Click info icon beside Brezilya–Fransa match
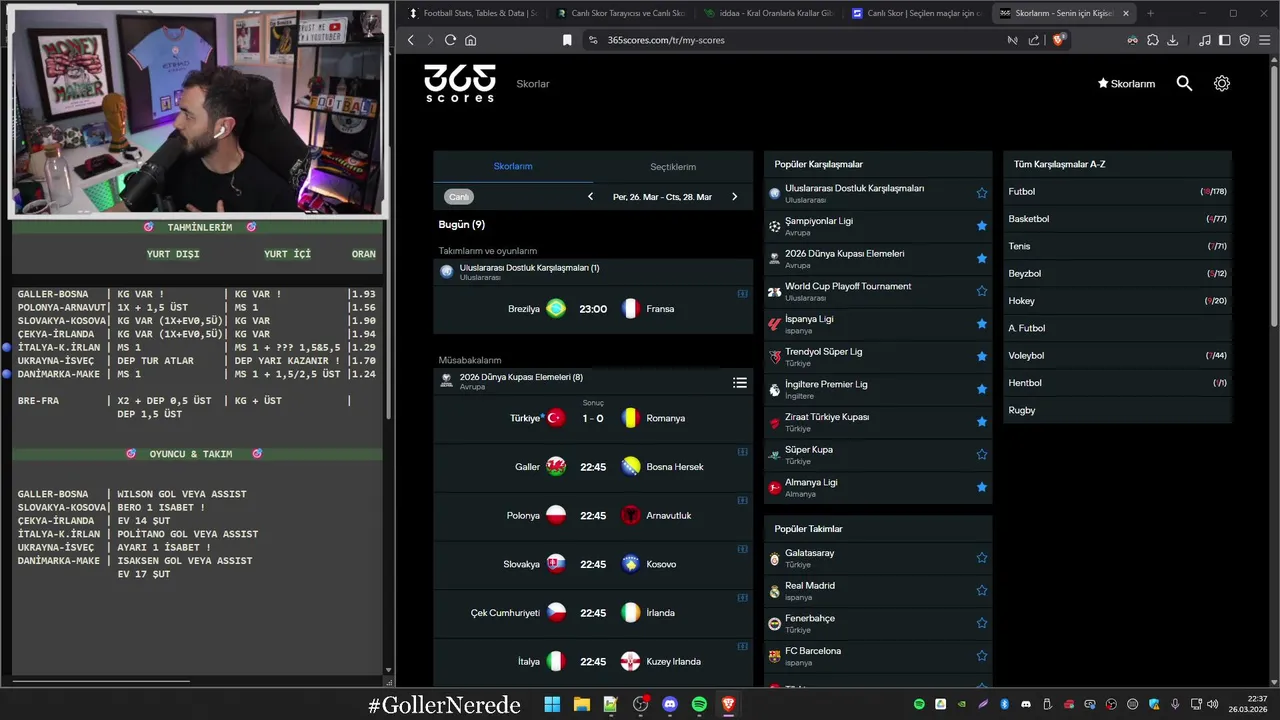 click(x=742, y=294)
